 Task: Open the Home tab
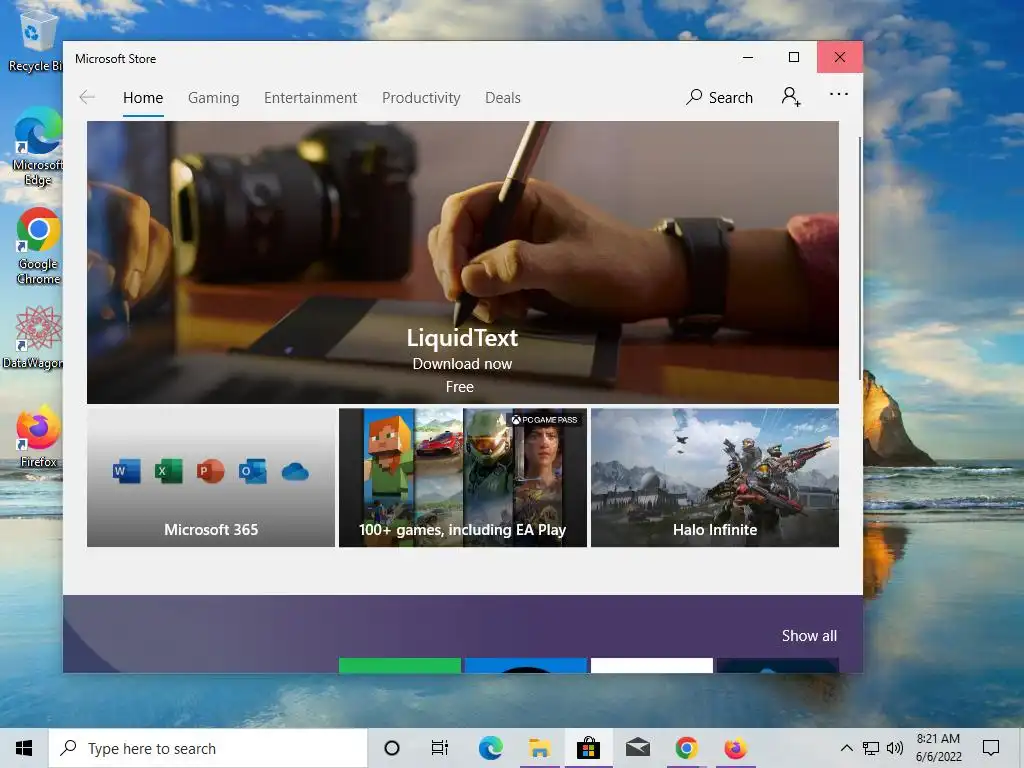(143, 98)
